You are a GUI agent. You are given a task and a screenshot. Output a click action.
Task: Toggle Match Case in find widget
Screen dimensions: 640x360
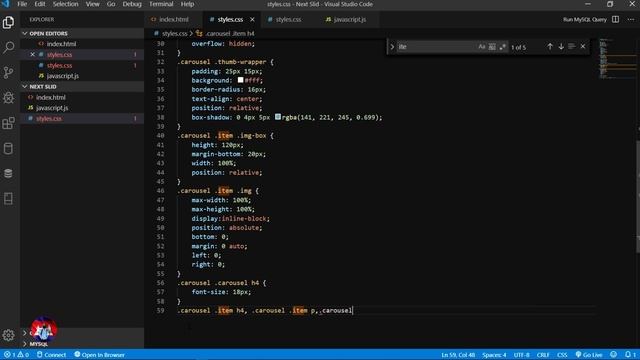[482, 47]
